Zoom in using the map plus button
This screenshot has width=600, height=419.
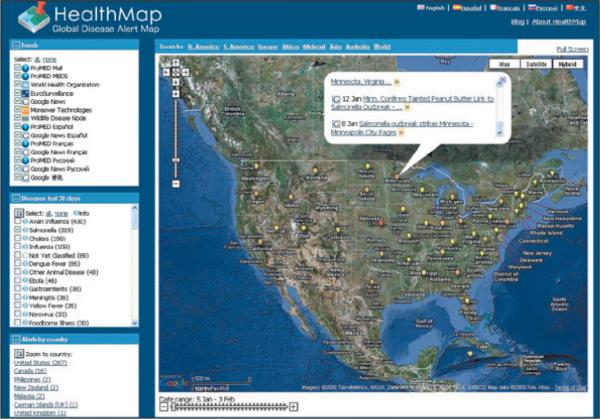[176, 94]
